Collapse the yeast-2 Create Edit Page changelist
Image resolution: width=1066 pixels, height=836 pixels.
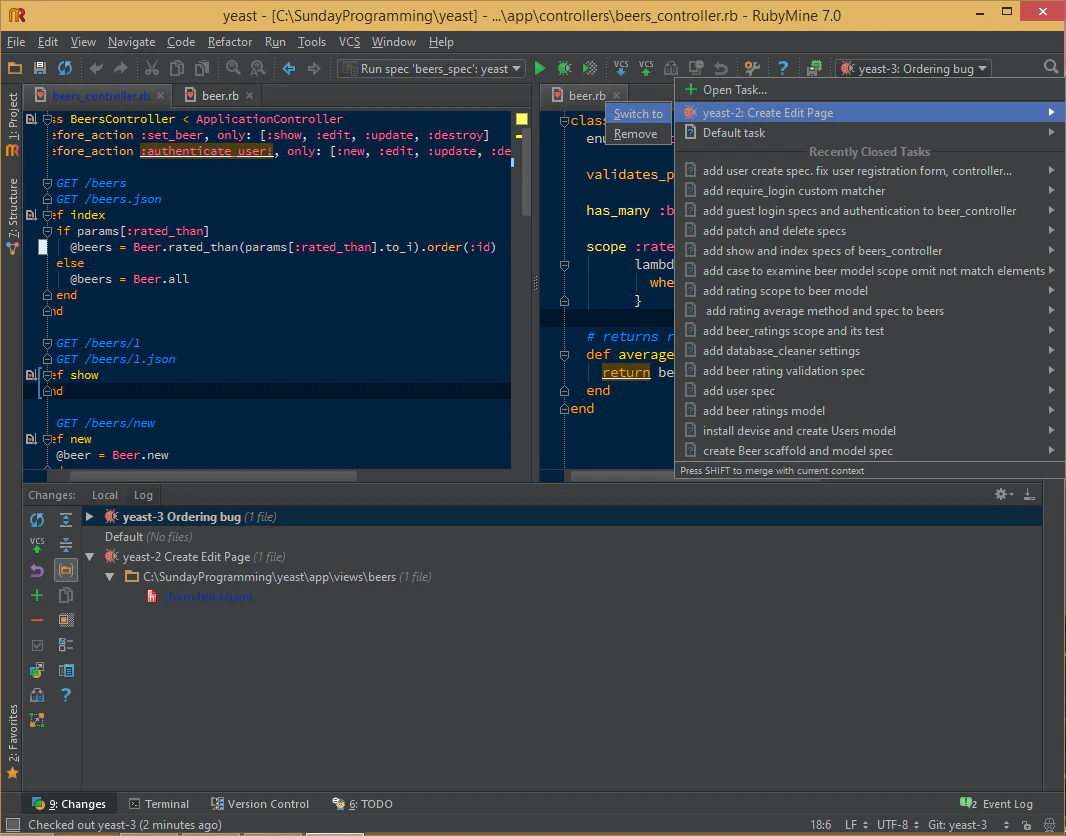click(89, 557)
